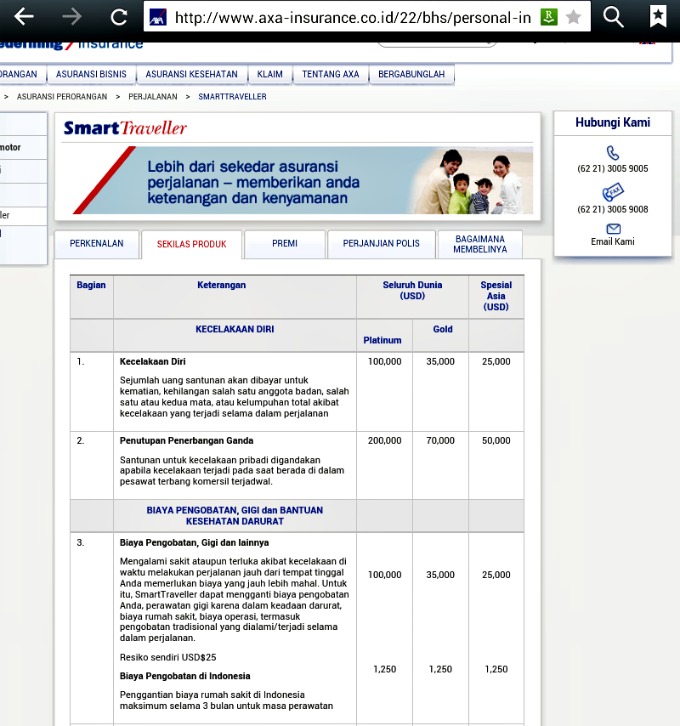Image resolution: width=680 pixels, height=726 pixels.
Task: Click the email envelope icon
Action: pyautogui.click(x=613, y=229)
